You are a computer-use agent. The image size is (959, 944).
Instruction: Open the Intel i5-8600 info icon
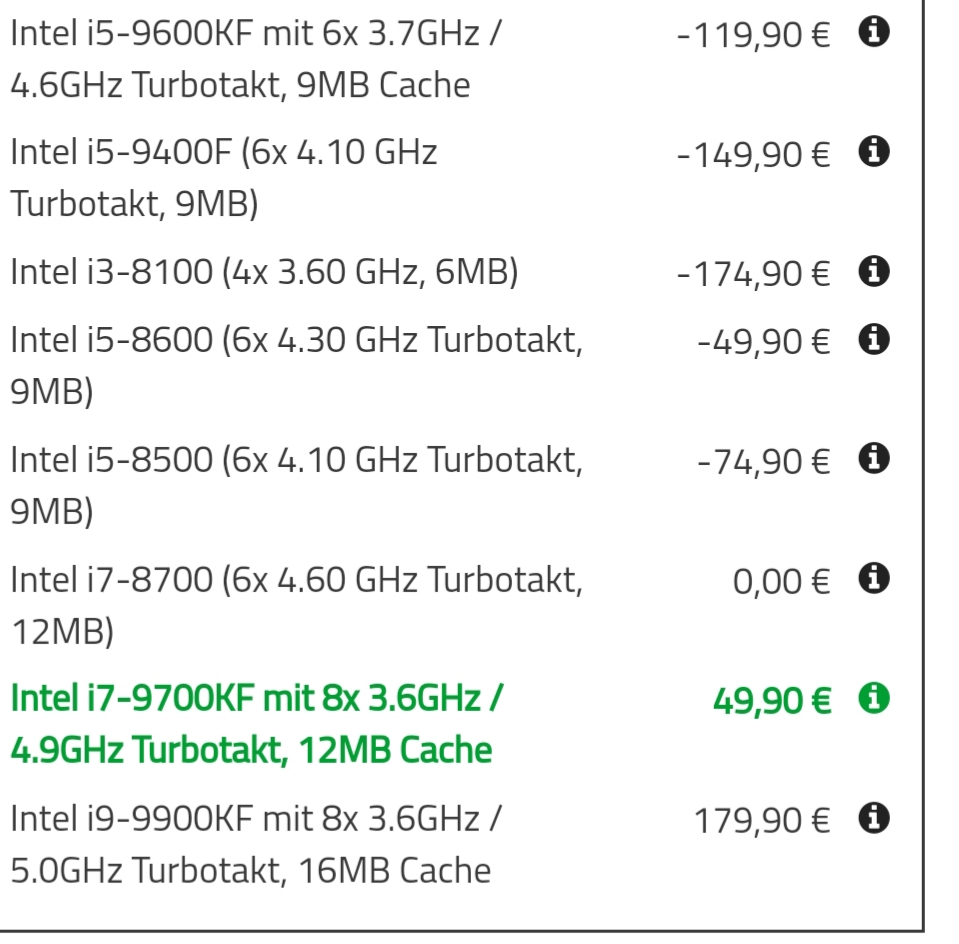[x=875, y=340]
